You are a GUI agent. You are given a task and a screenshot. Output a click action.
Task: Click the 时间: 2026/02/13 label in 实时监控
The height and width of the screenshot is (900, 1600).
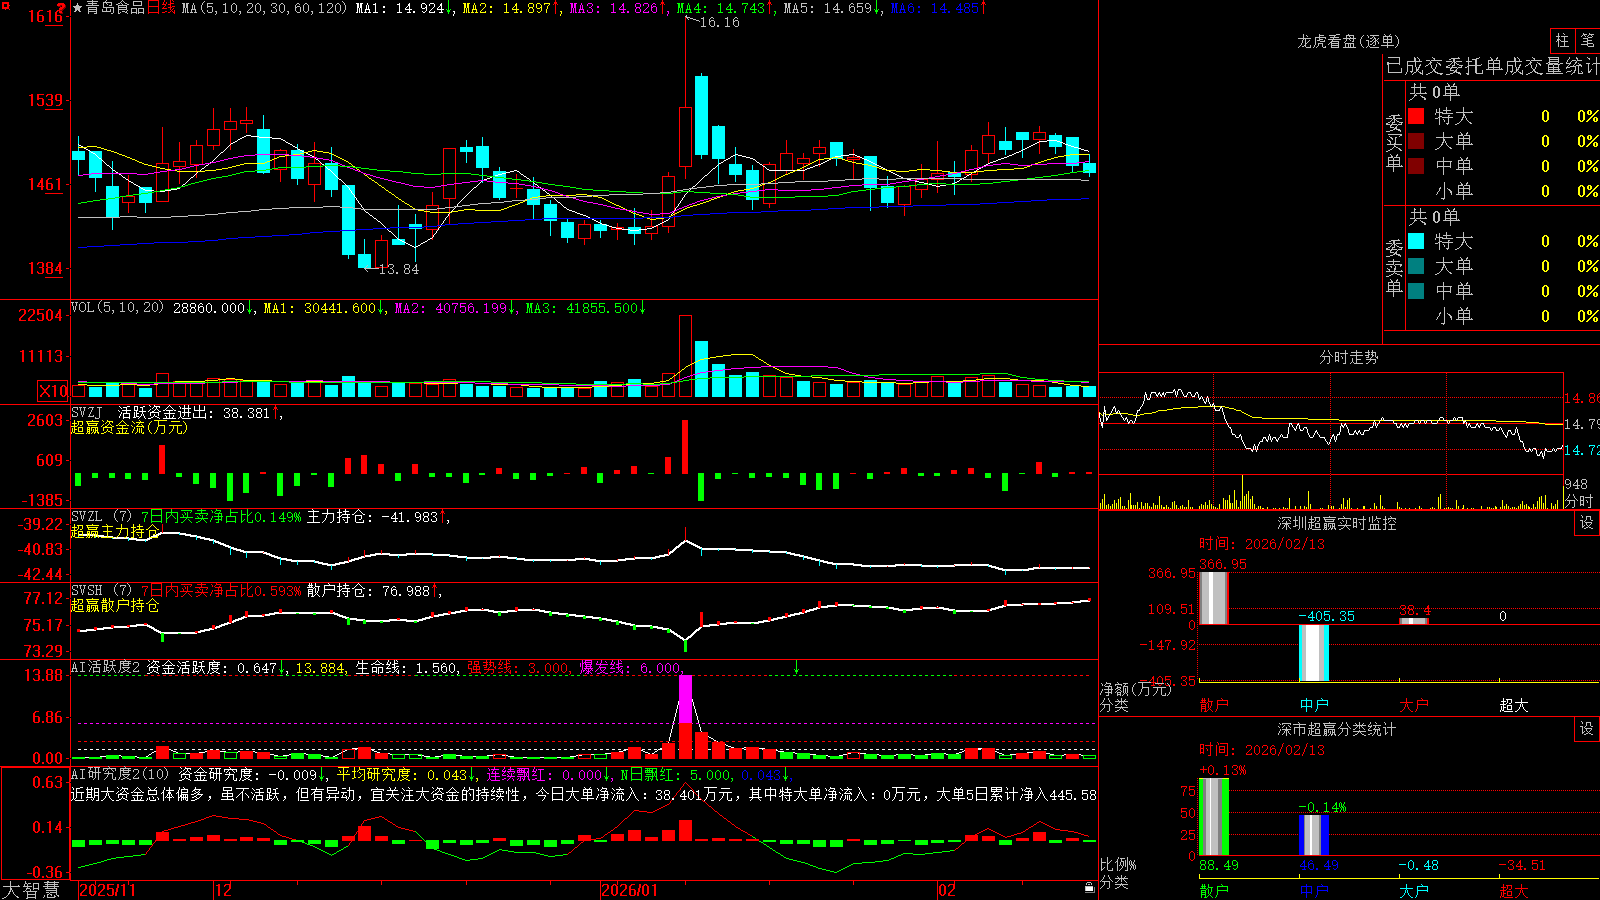1262,544
